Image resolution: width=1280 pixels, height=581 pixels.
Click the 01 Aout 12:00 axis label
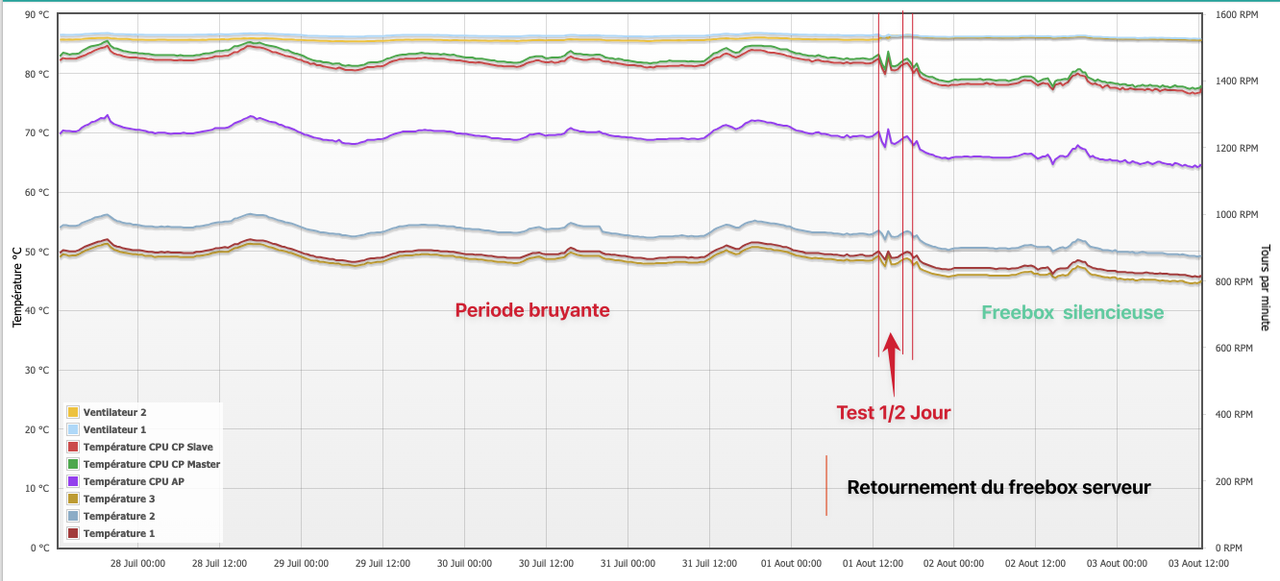(873, 563)
